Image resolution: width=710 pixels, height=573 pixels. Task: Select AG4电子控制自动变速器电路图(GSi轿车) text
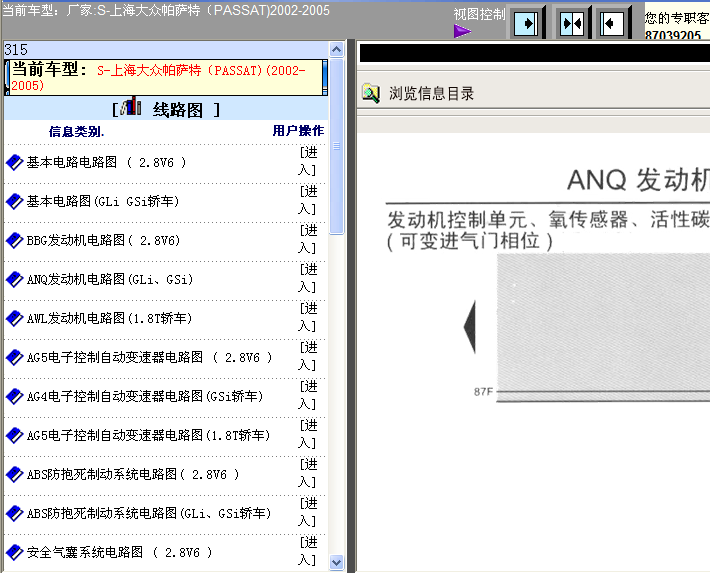[x=145, y=396]
